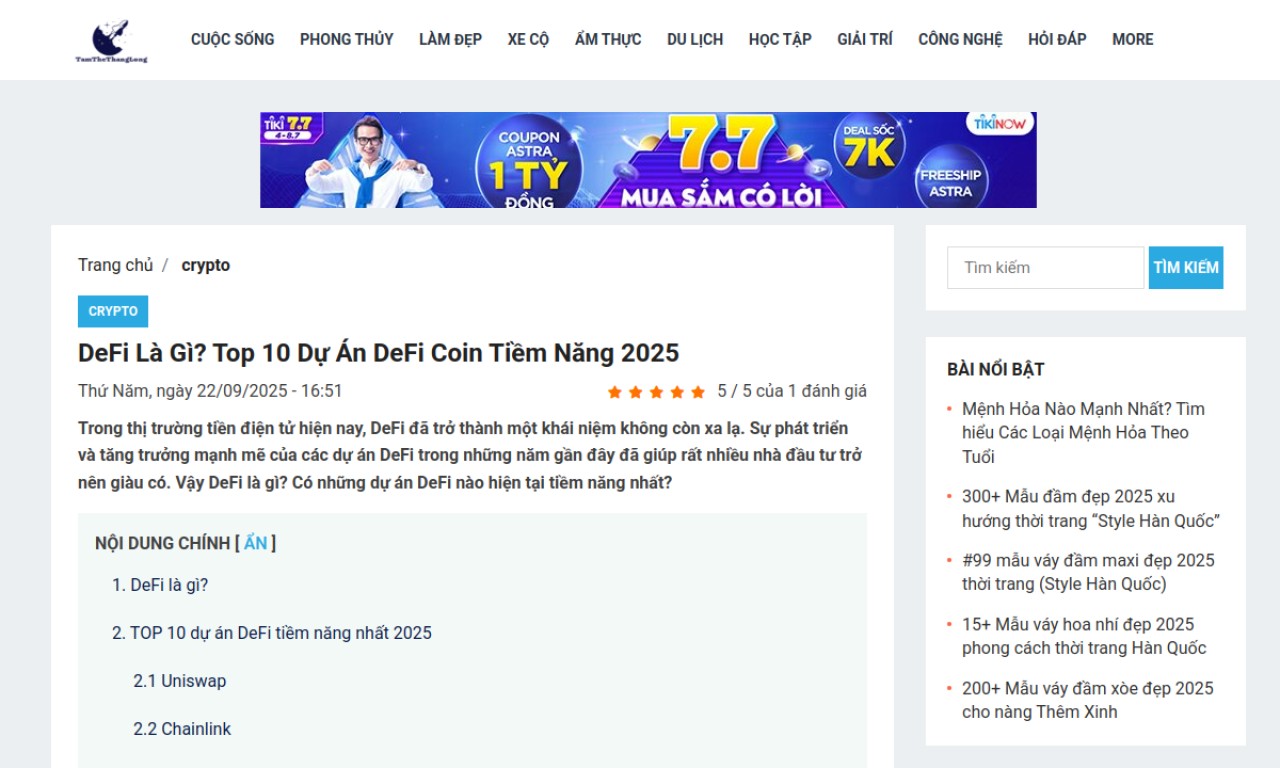The width and height of the screenshot is (1280, 768).
Task: Jump to section 2.2 Chainlink
Action: pyautogui.click(x=182, y=729)
